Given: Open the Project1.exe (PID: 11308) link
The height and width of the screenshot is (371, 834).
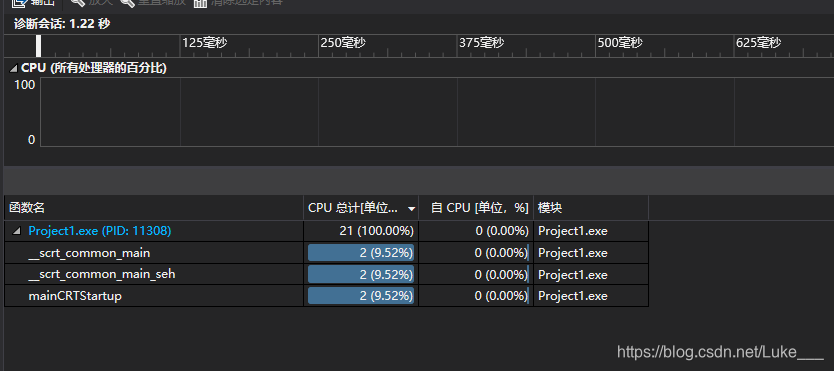Looking at the screenshot, I should [100, 231].
